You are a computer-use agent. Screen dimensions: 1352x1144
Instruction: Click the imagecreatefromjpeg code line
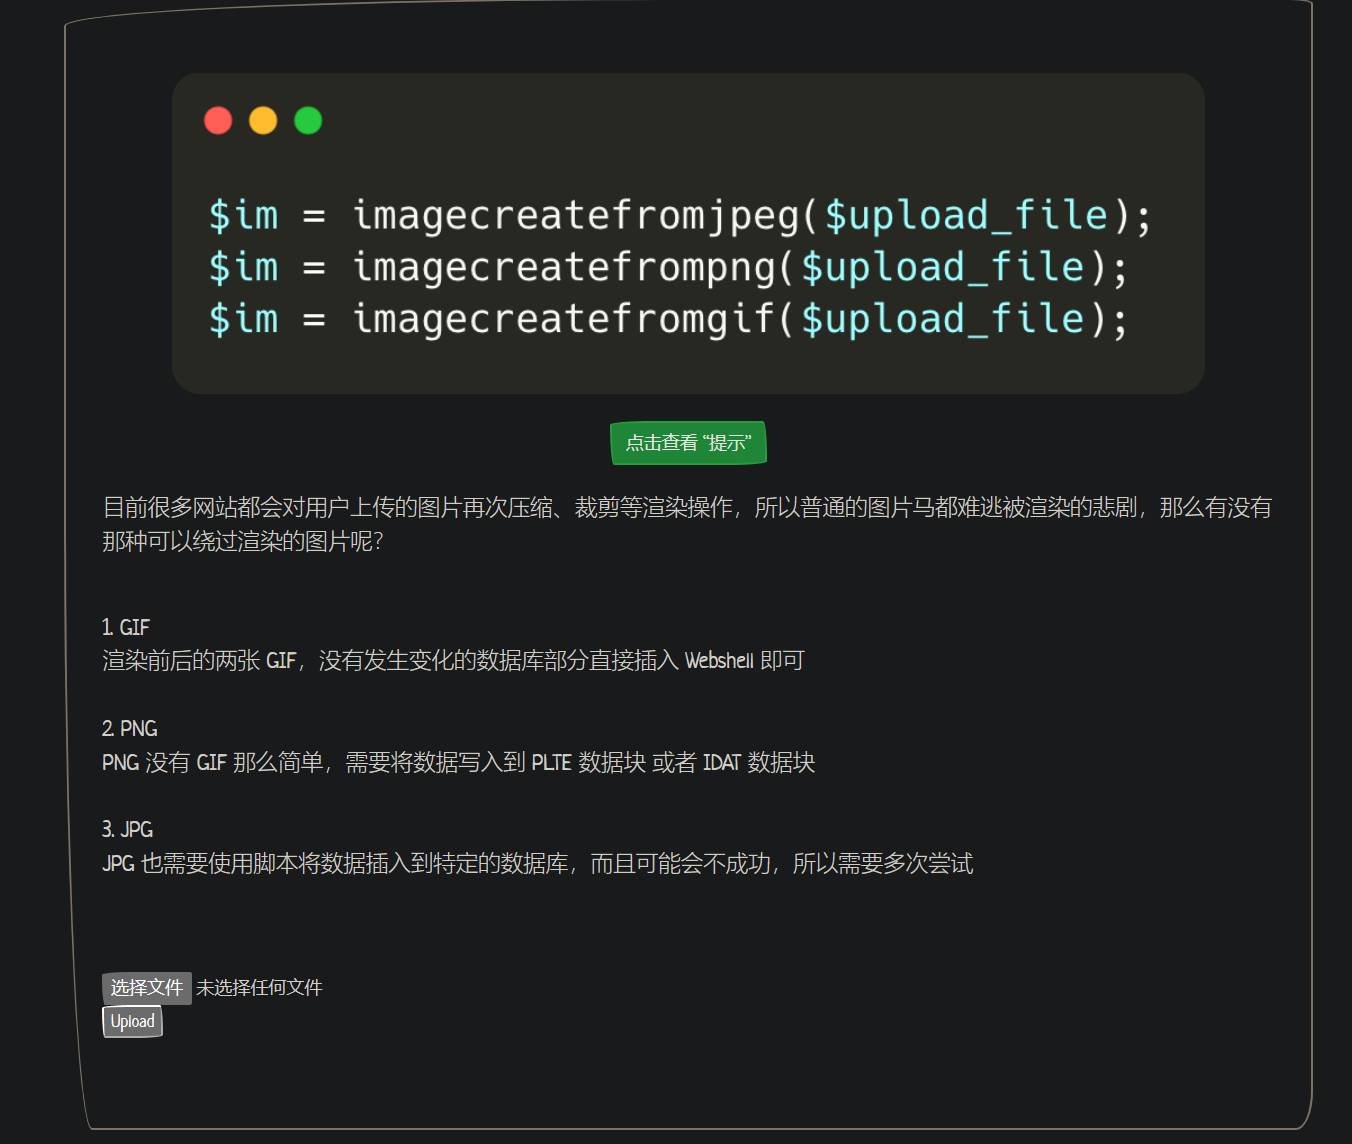(678, 214)
